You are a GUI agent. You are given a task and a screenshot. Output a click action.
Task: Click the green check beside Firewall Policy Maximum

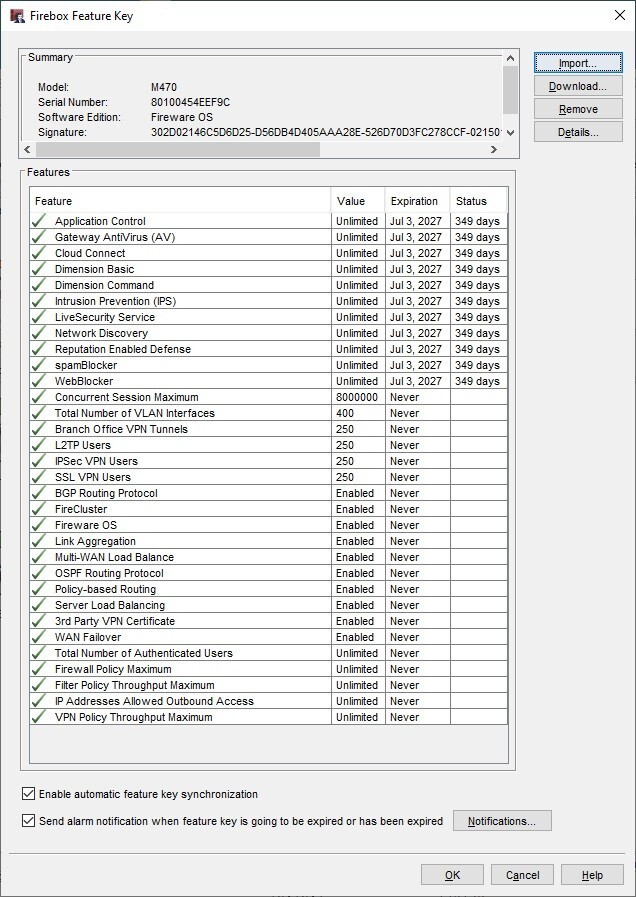(39, 669)
